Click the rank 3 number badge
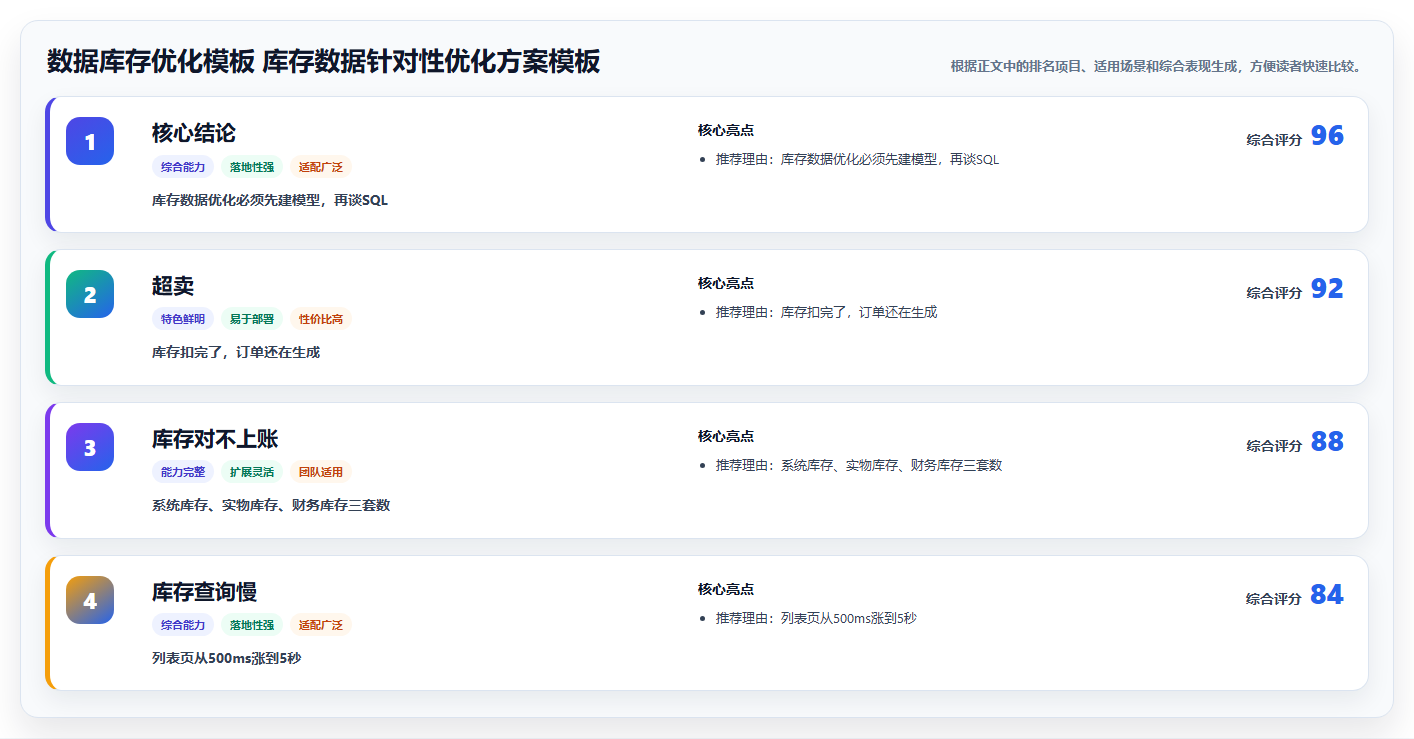Image resolution: width=1414 pixels, height=739 pixels. click(x=90, y=447)
